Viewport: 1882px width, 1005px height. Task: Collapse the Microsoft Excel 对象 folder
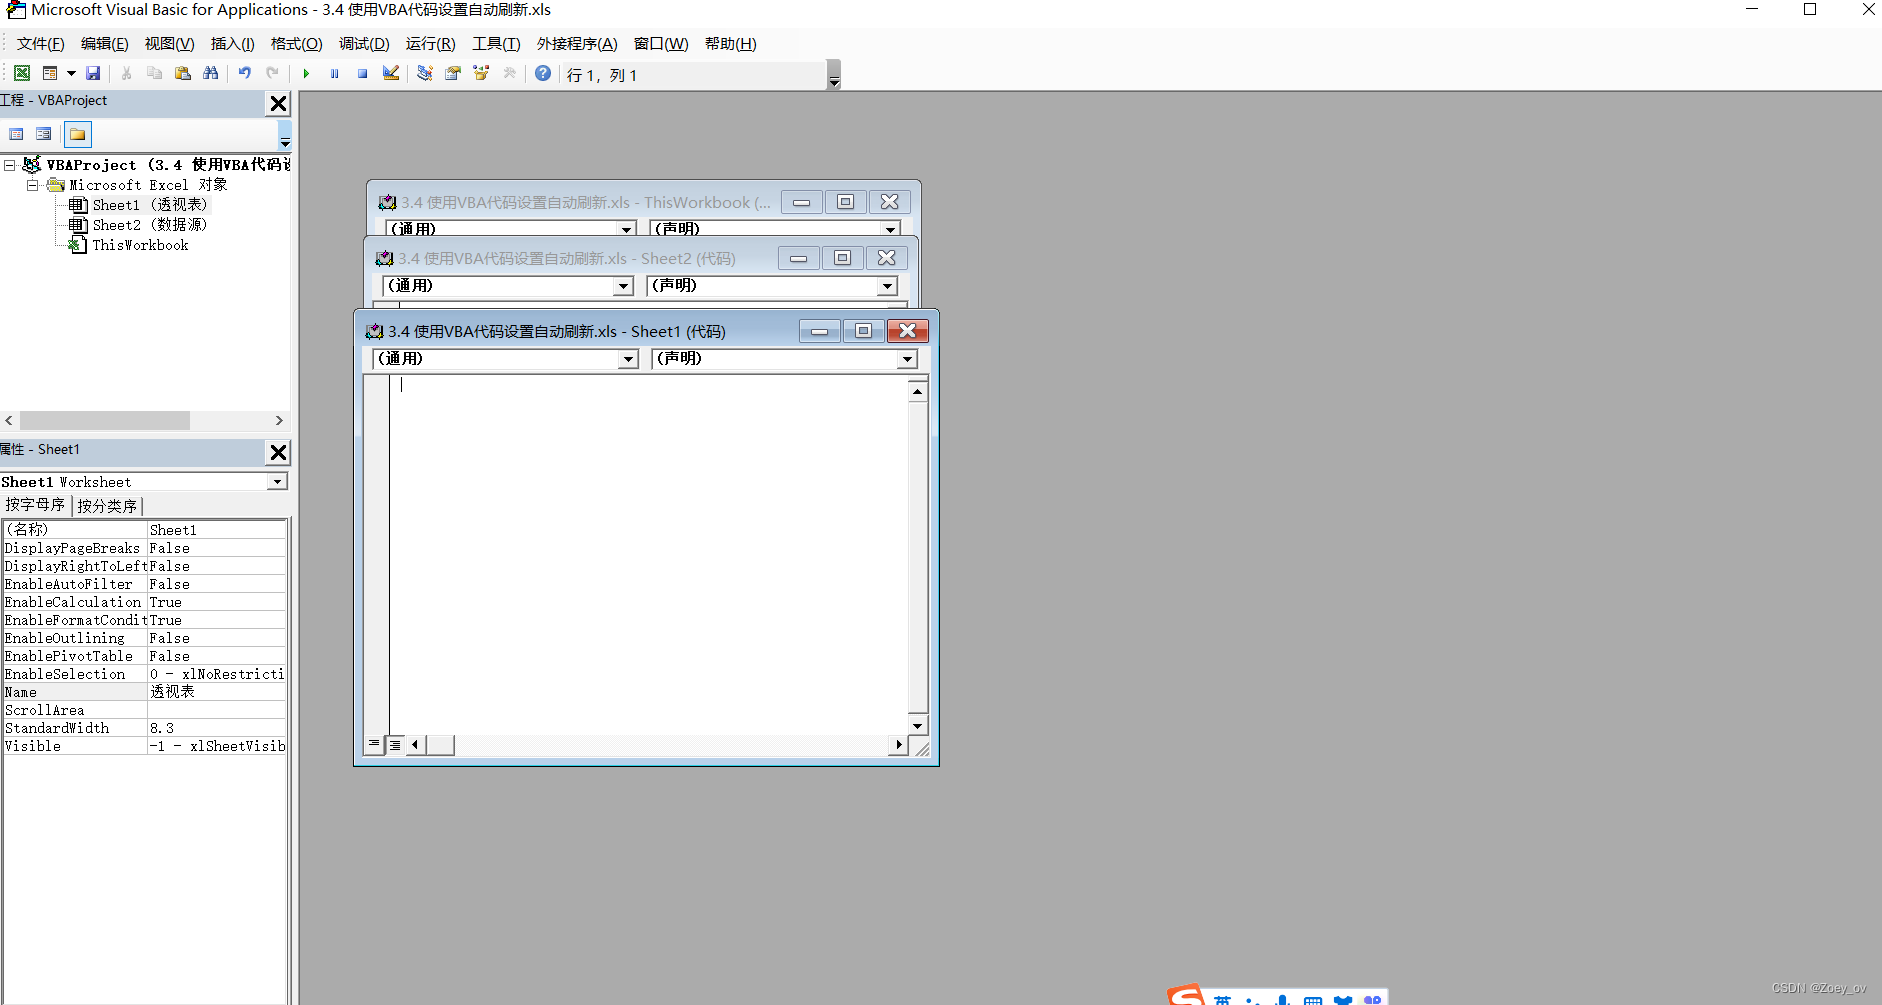point(33,185)
